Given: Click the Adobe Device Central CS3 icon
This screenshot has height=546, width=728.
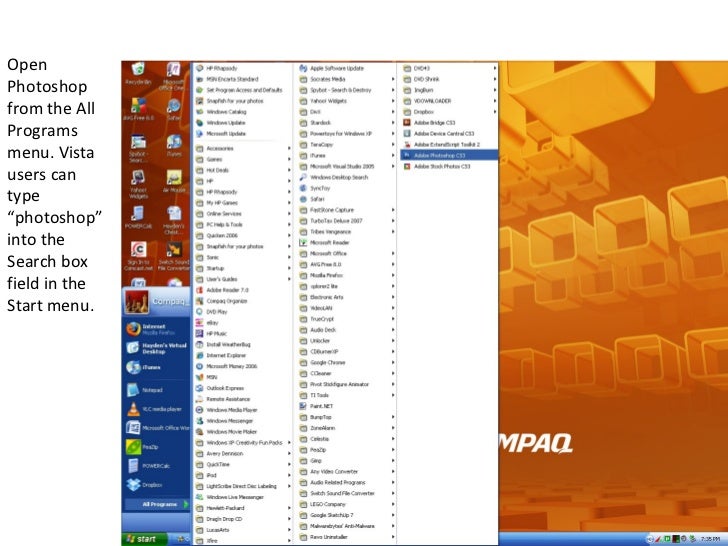Looking at the screenshot, I should (407, 134).
